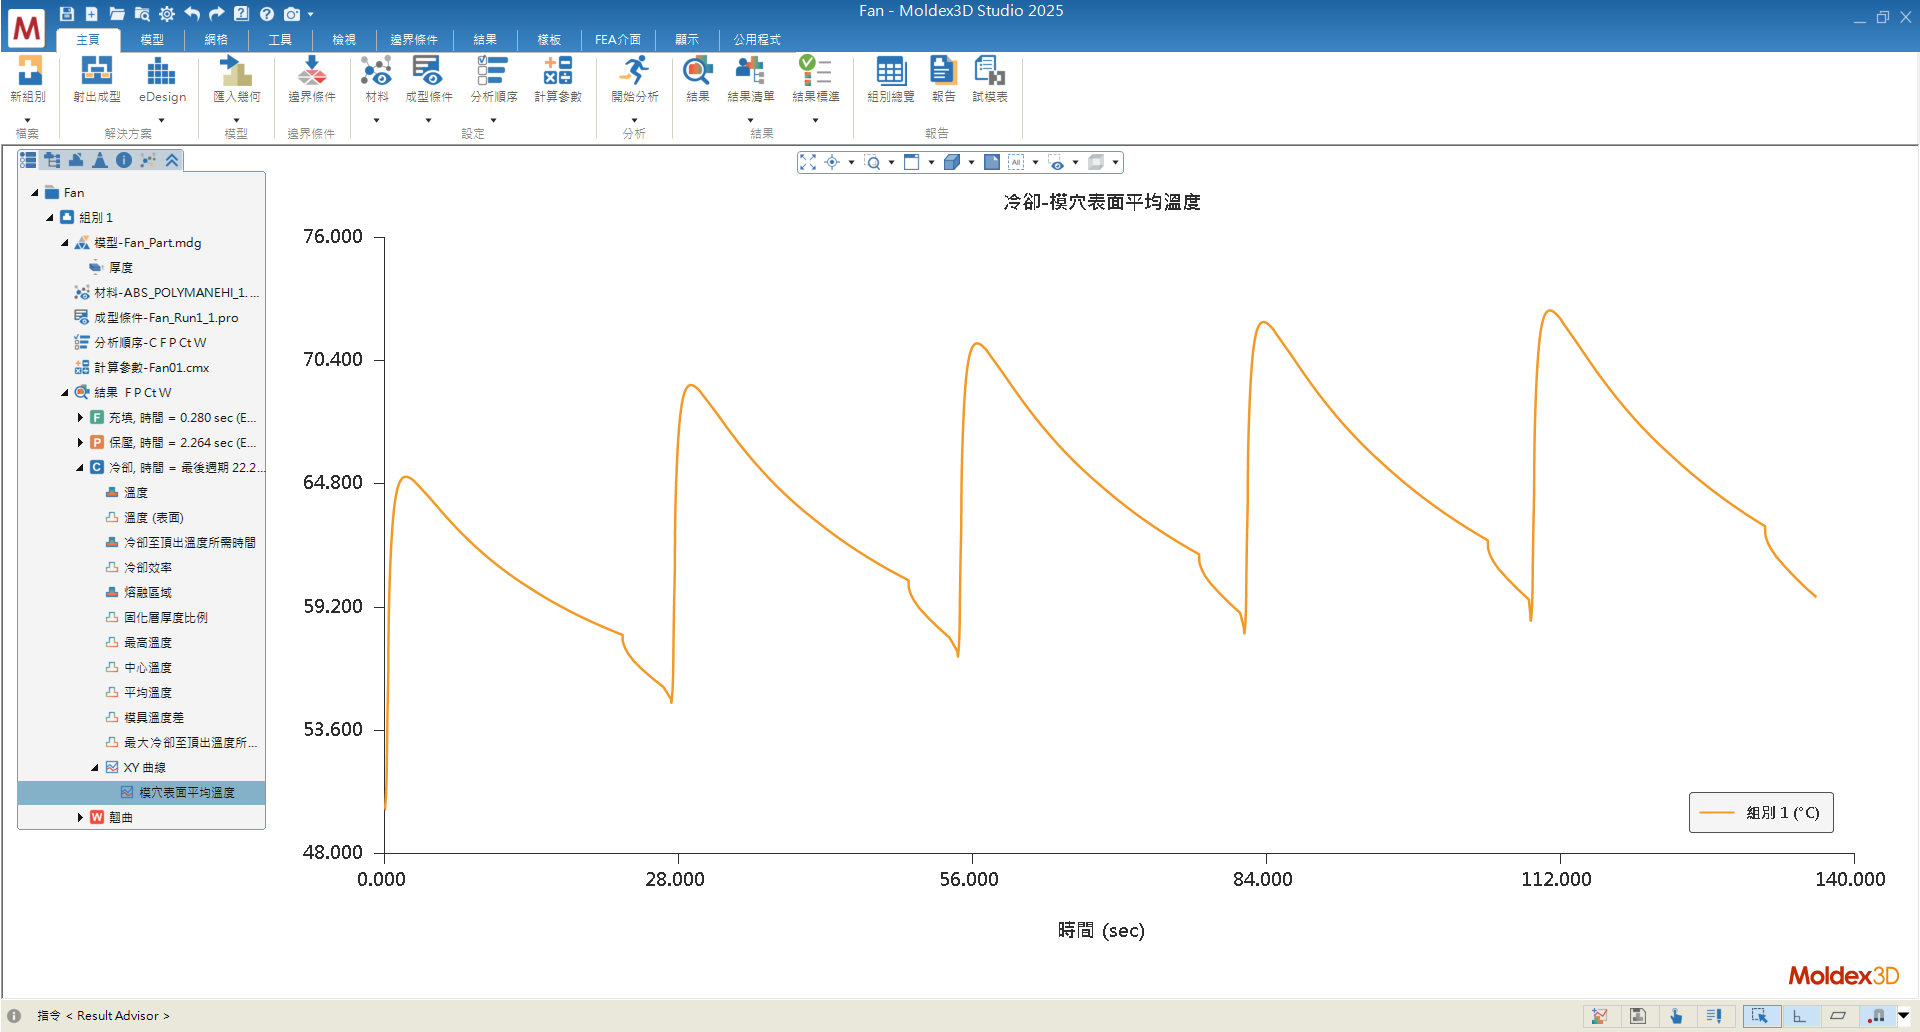
Task: Open the 材料 dropdown arrow
Action: (377, 120)
